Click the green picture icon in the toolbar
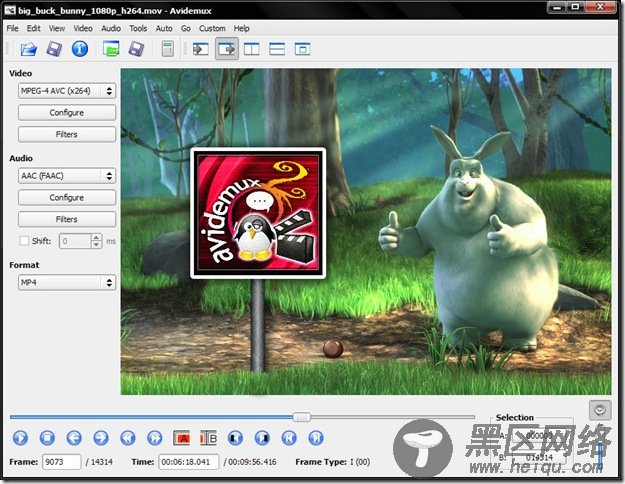625x484 pixels. 111,49
